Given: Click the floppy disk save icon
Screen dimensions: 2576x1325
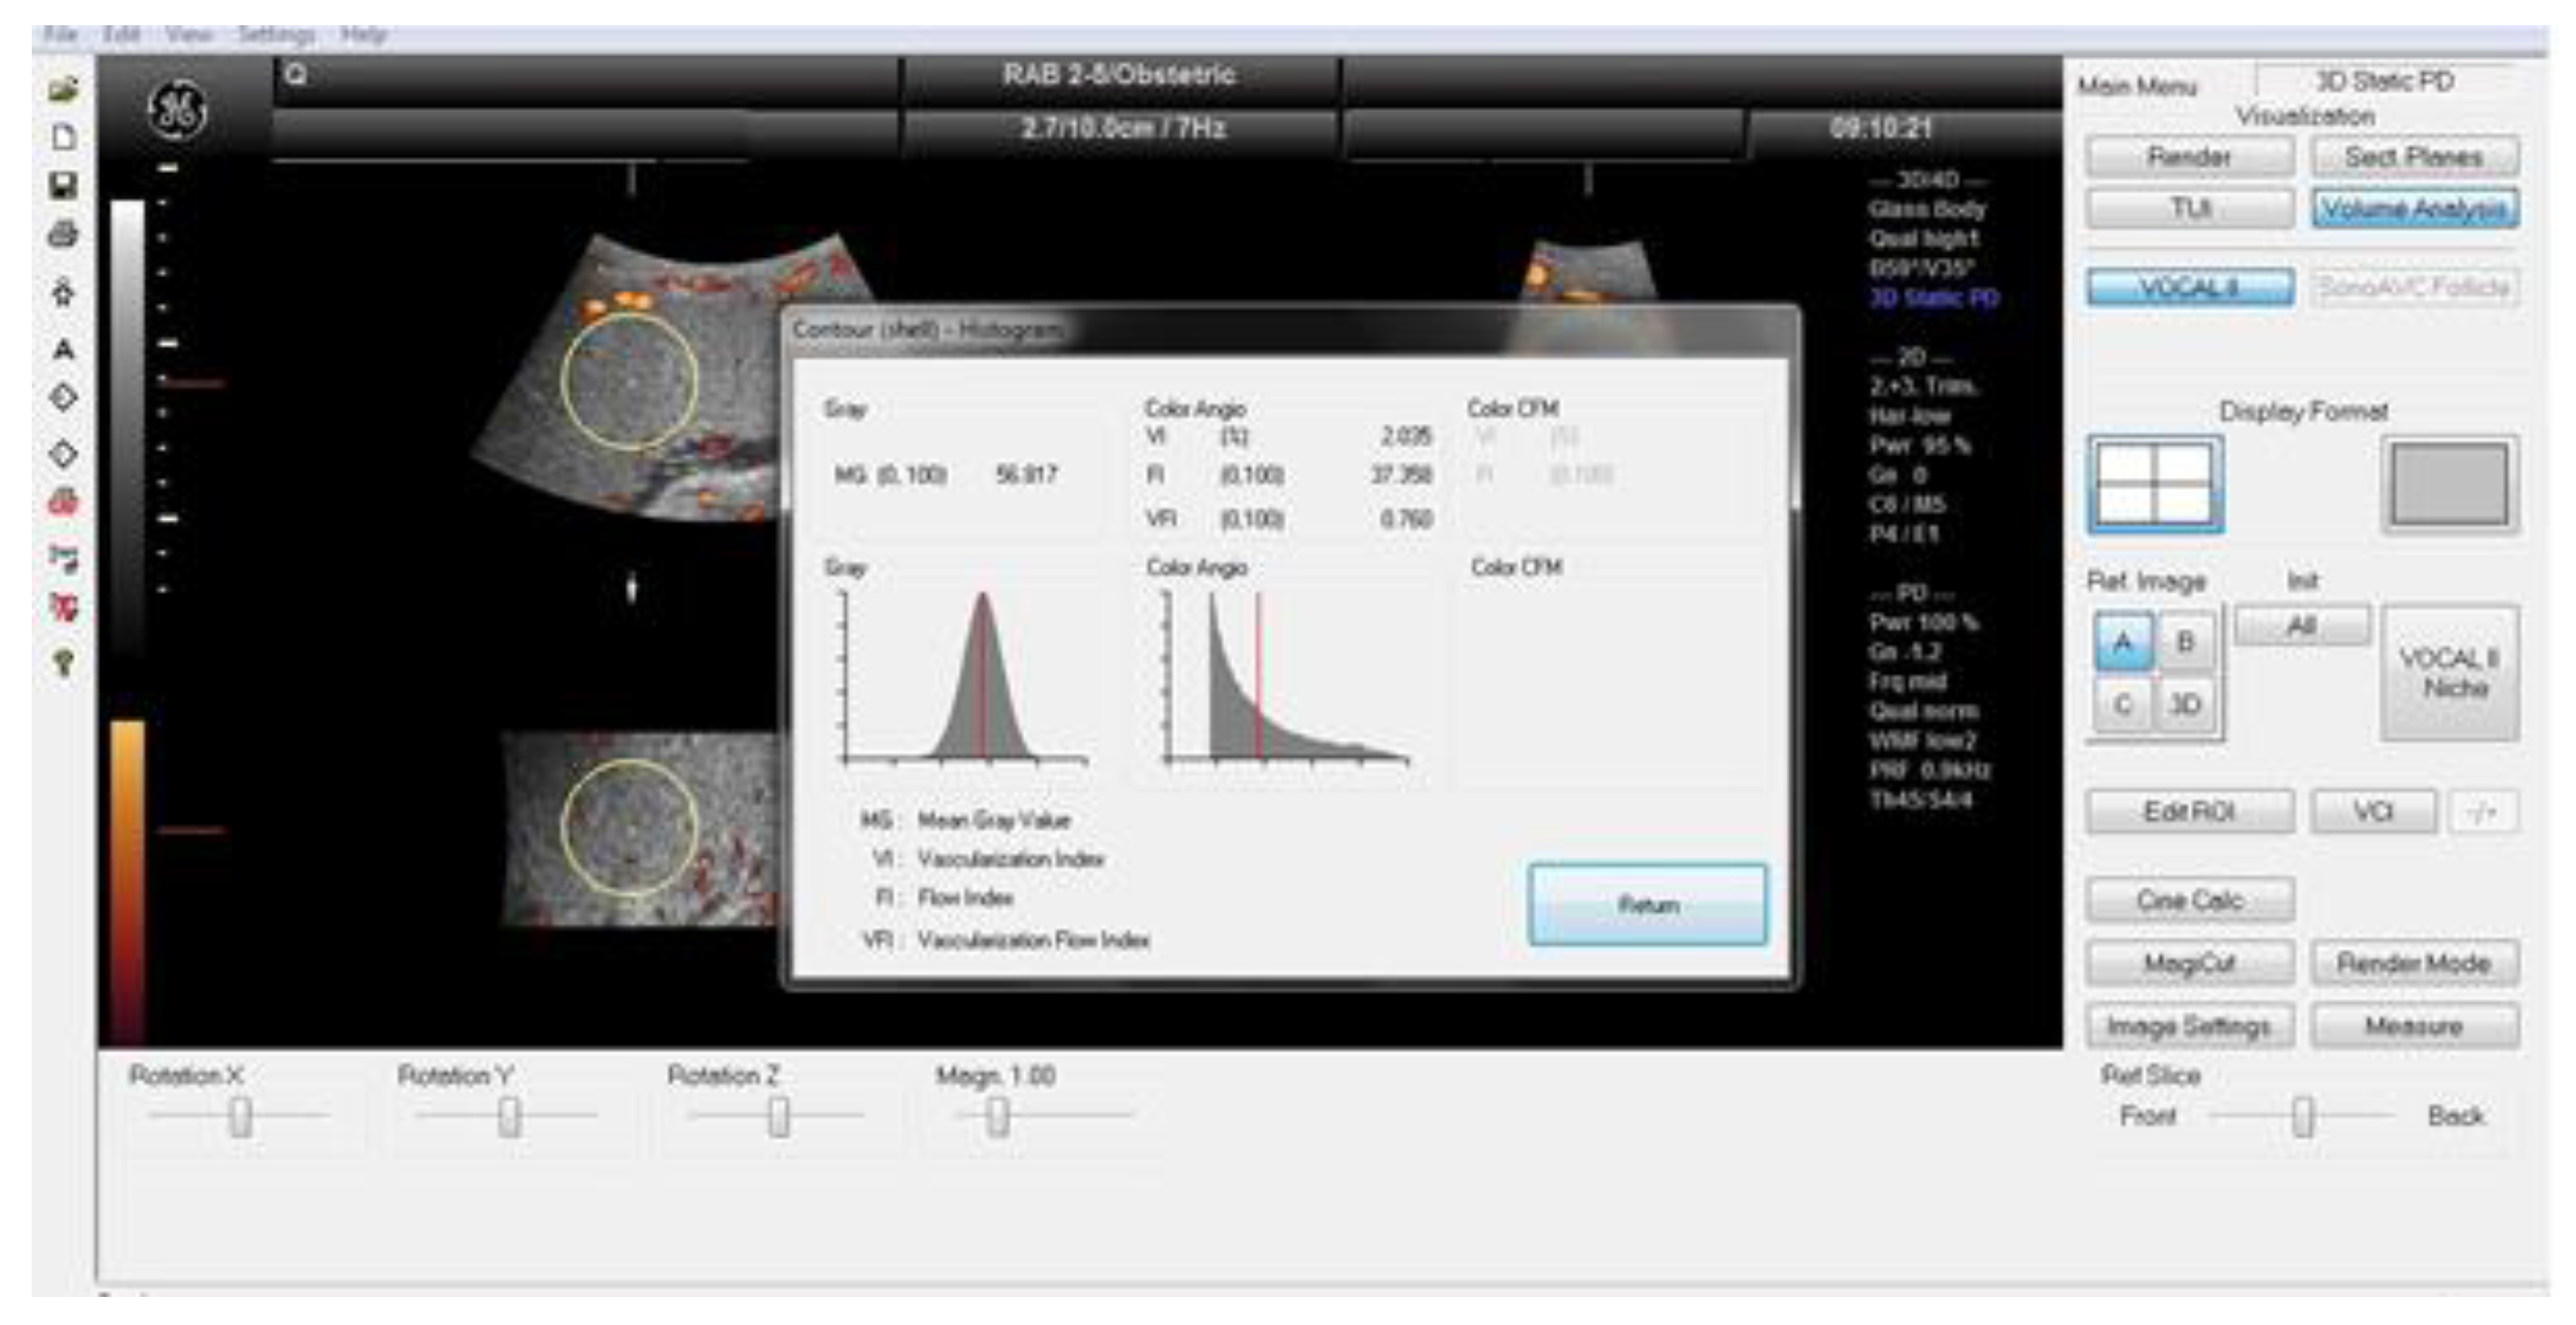Looking at the screenshot, I should tap(63, 186).
